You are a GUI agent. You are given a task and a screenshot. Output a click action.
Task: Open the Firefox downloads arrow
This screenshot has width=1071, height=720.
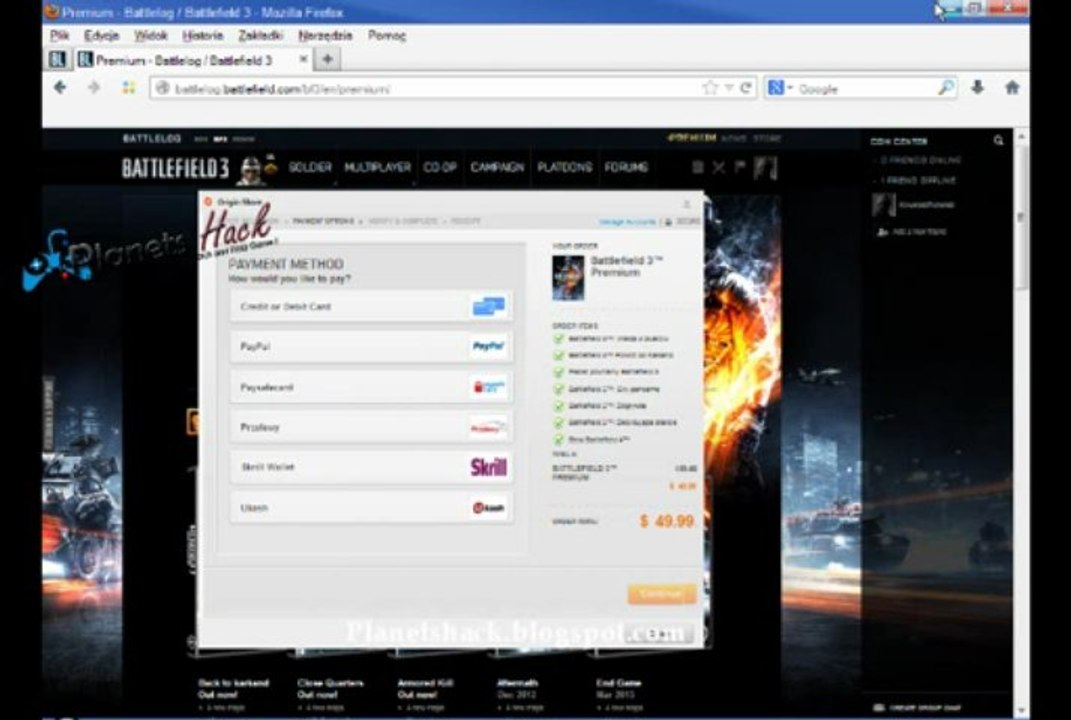pos(977,87)
